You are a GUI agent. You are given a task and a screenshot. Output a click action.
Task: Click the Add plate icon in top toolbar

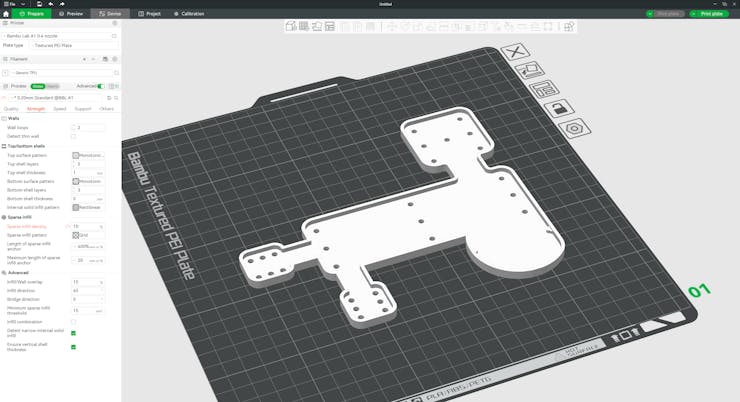pos(304,26)
